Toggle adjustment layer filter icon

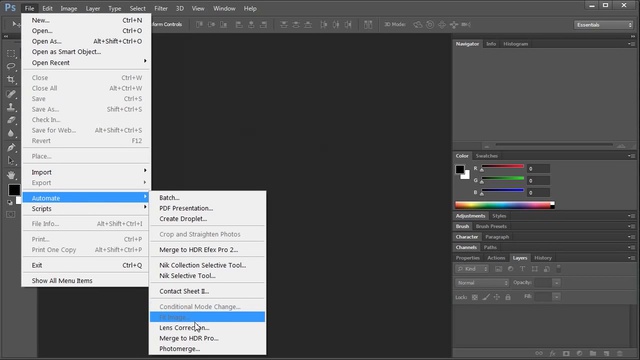(x=510, y=269)
